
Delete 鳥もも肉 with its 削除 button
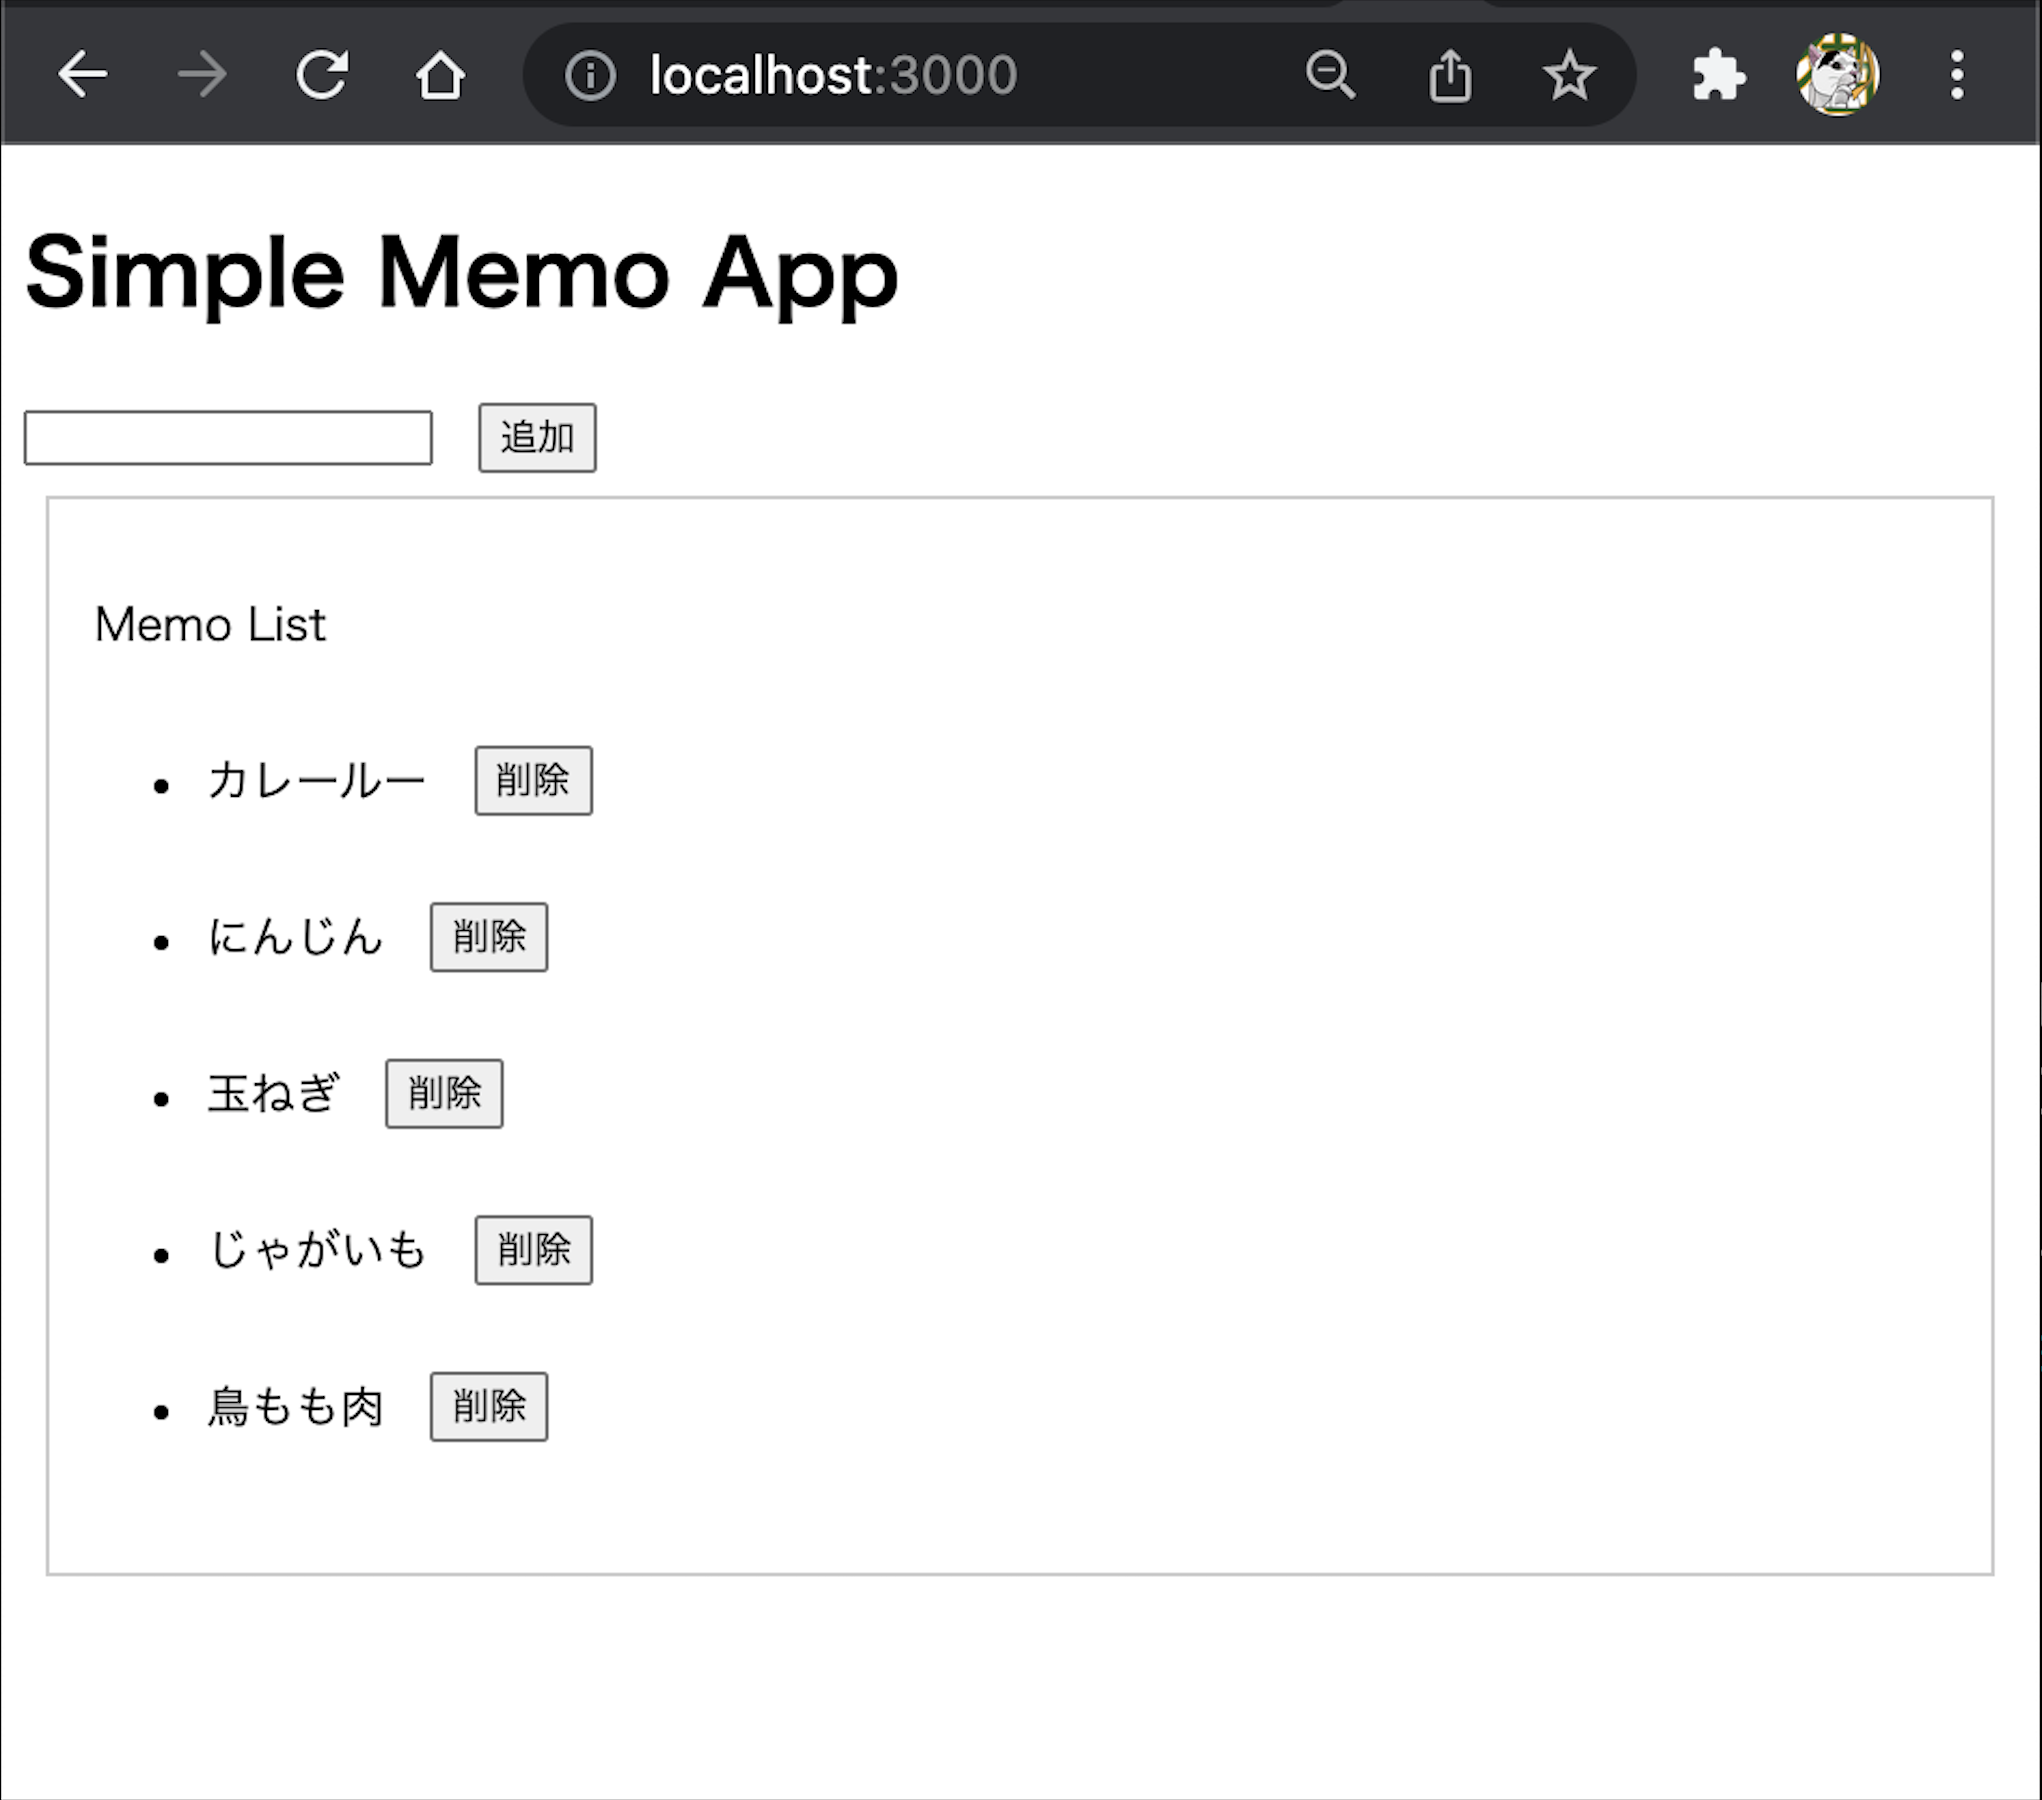point(488,1406)
